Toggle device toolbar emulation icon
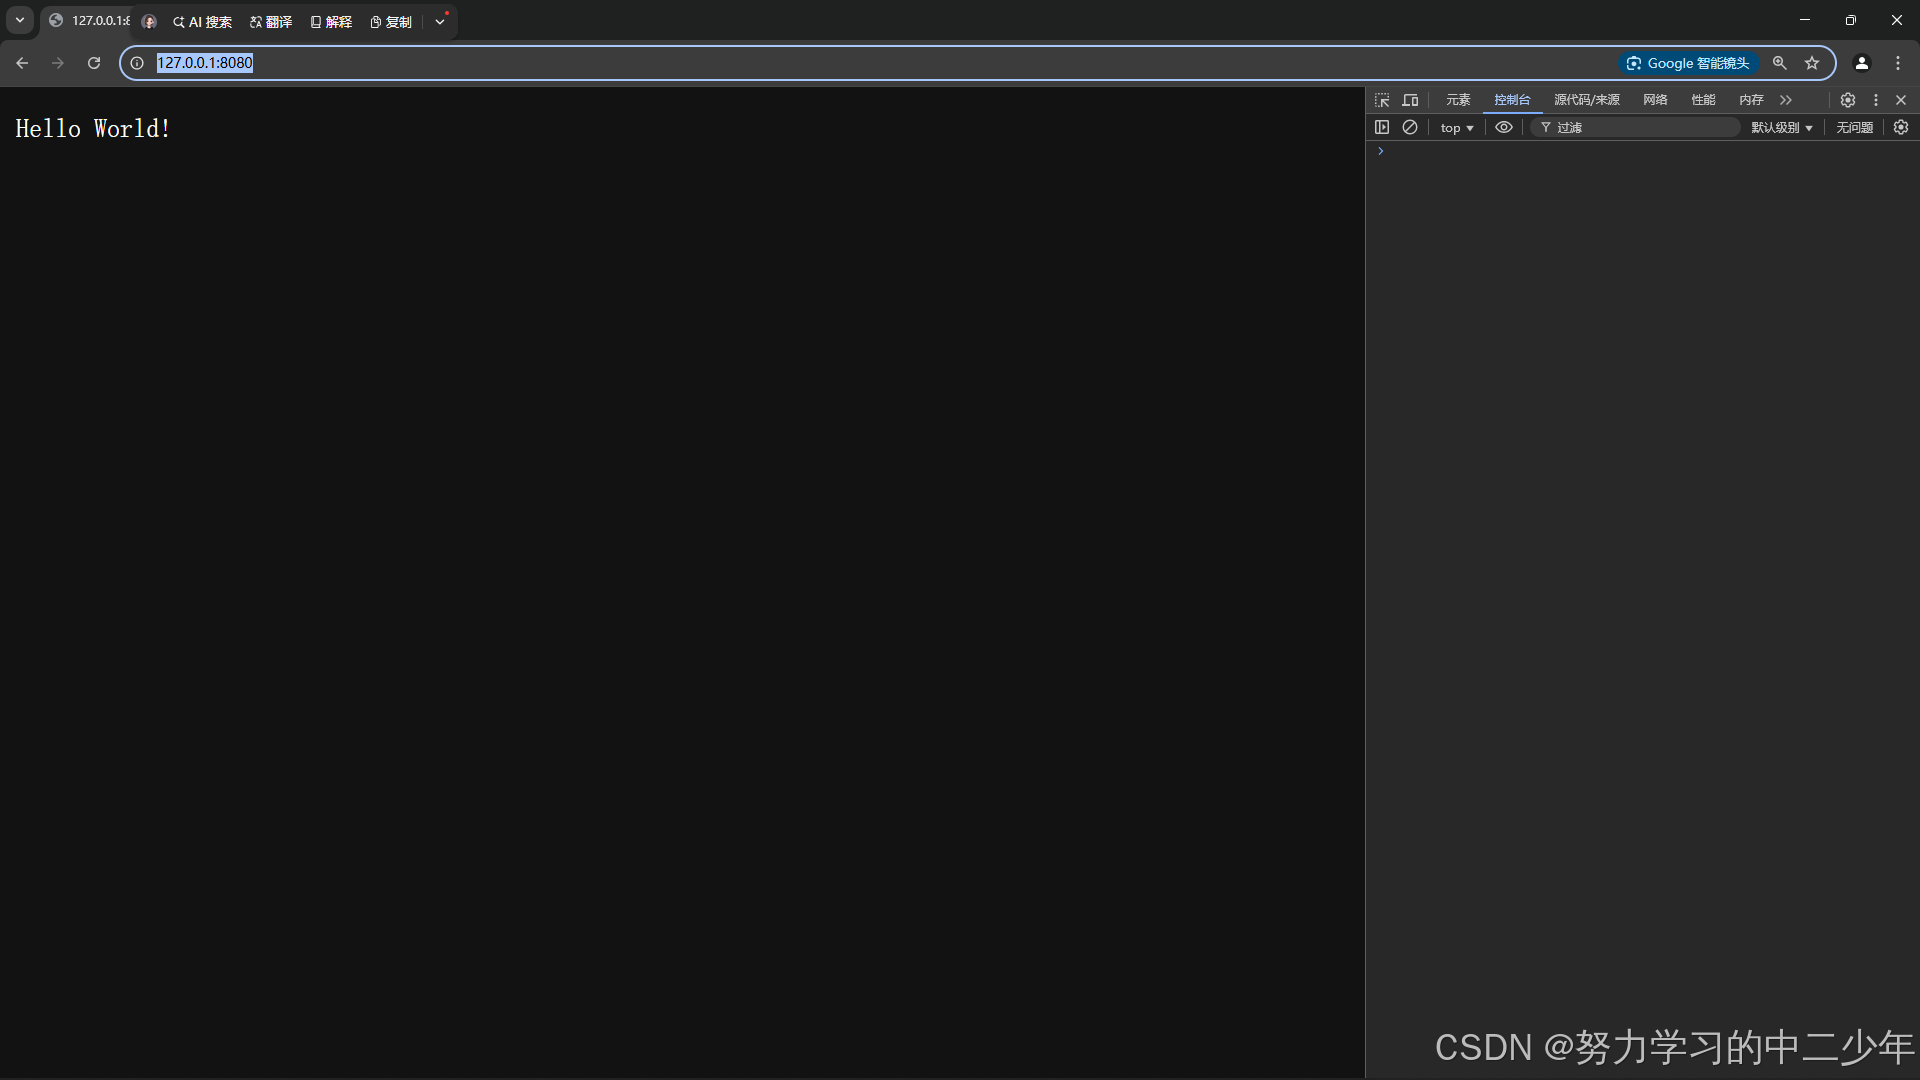1920x1080 pixels. tap(1410, 100)
